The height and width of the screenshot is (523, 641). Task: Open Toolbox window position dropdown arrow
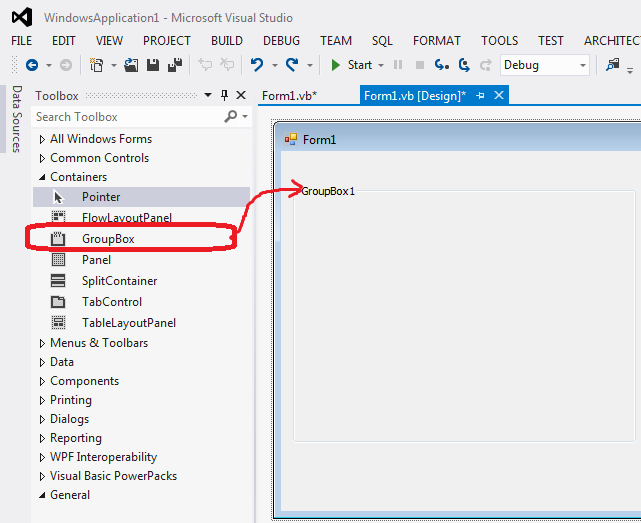208,95
